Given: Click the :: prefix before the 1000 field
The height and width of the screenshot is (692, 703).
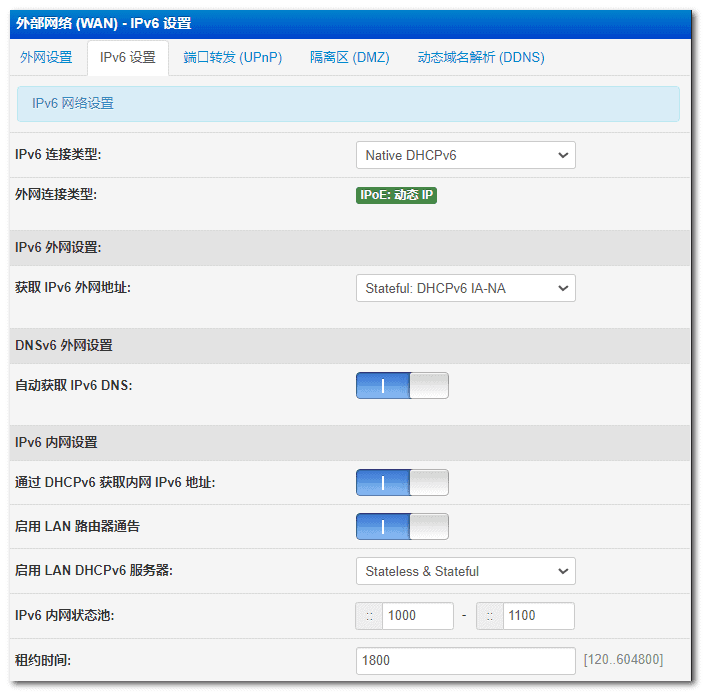Looking at the screenshot, I should tap(369, 616).
